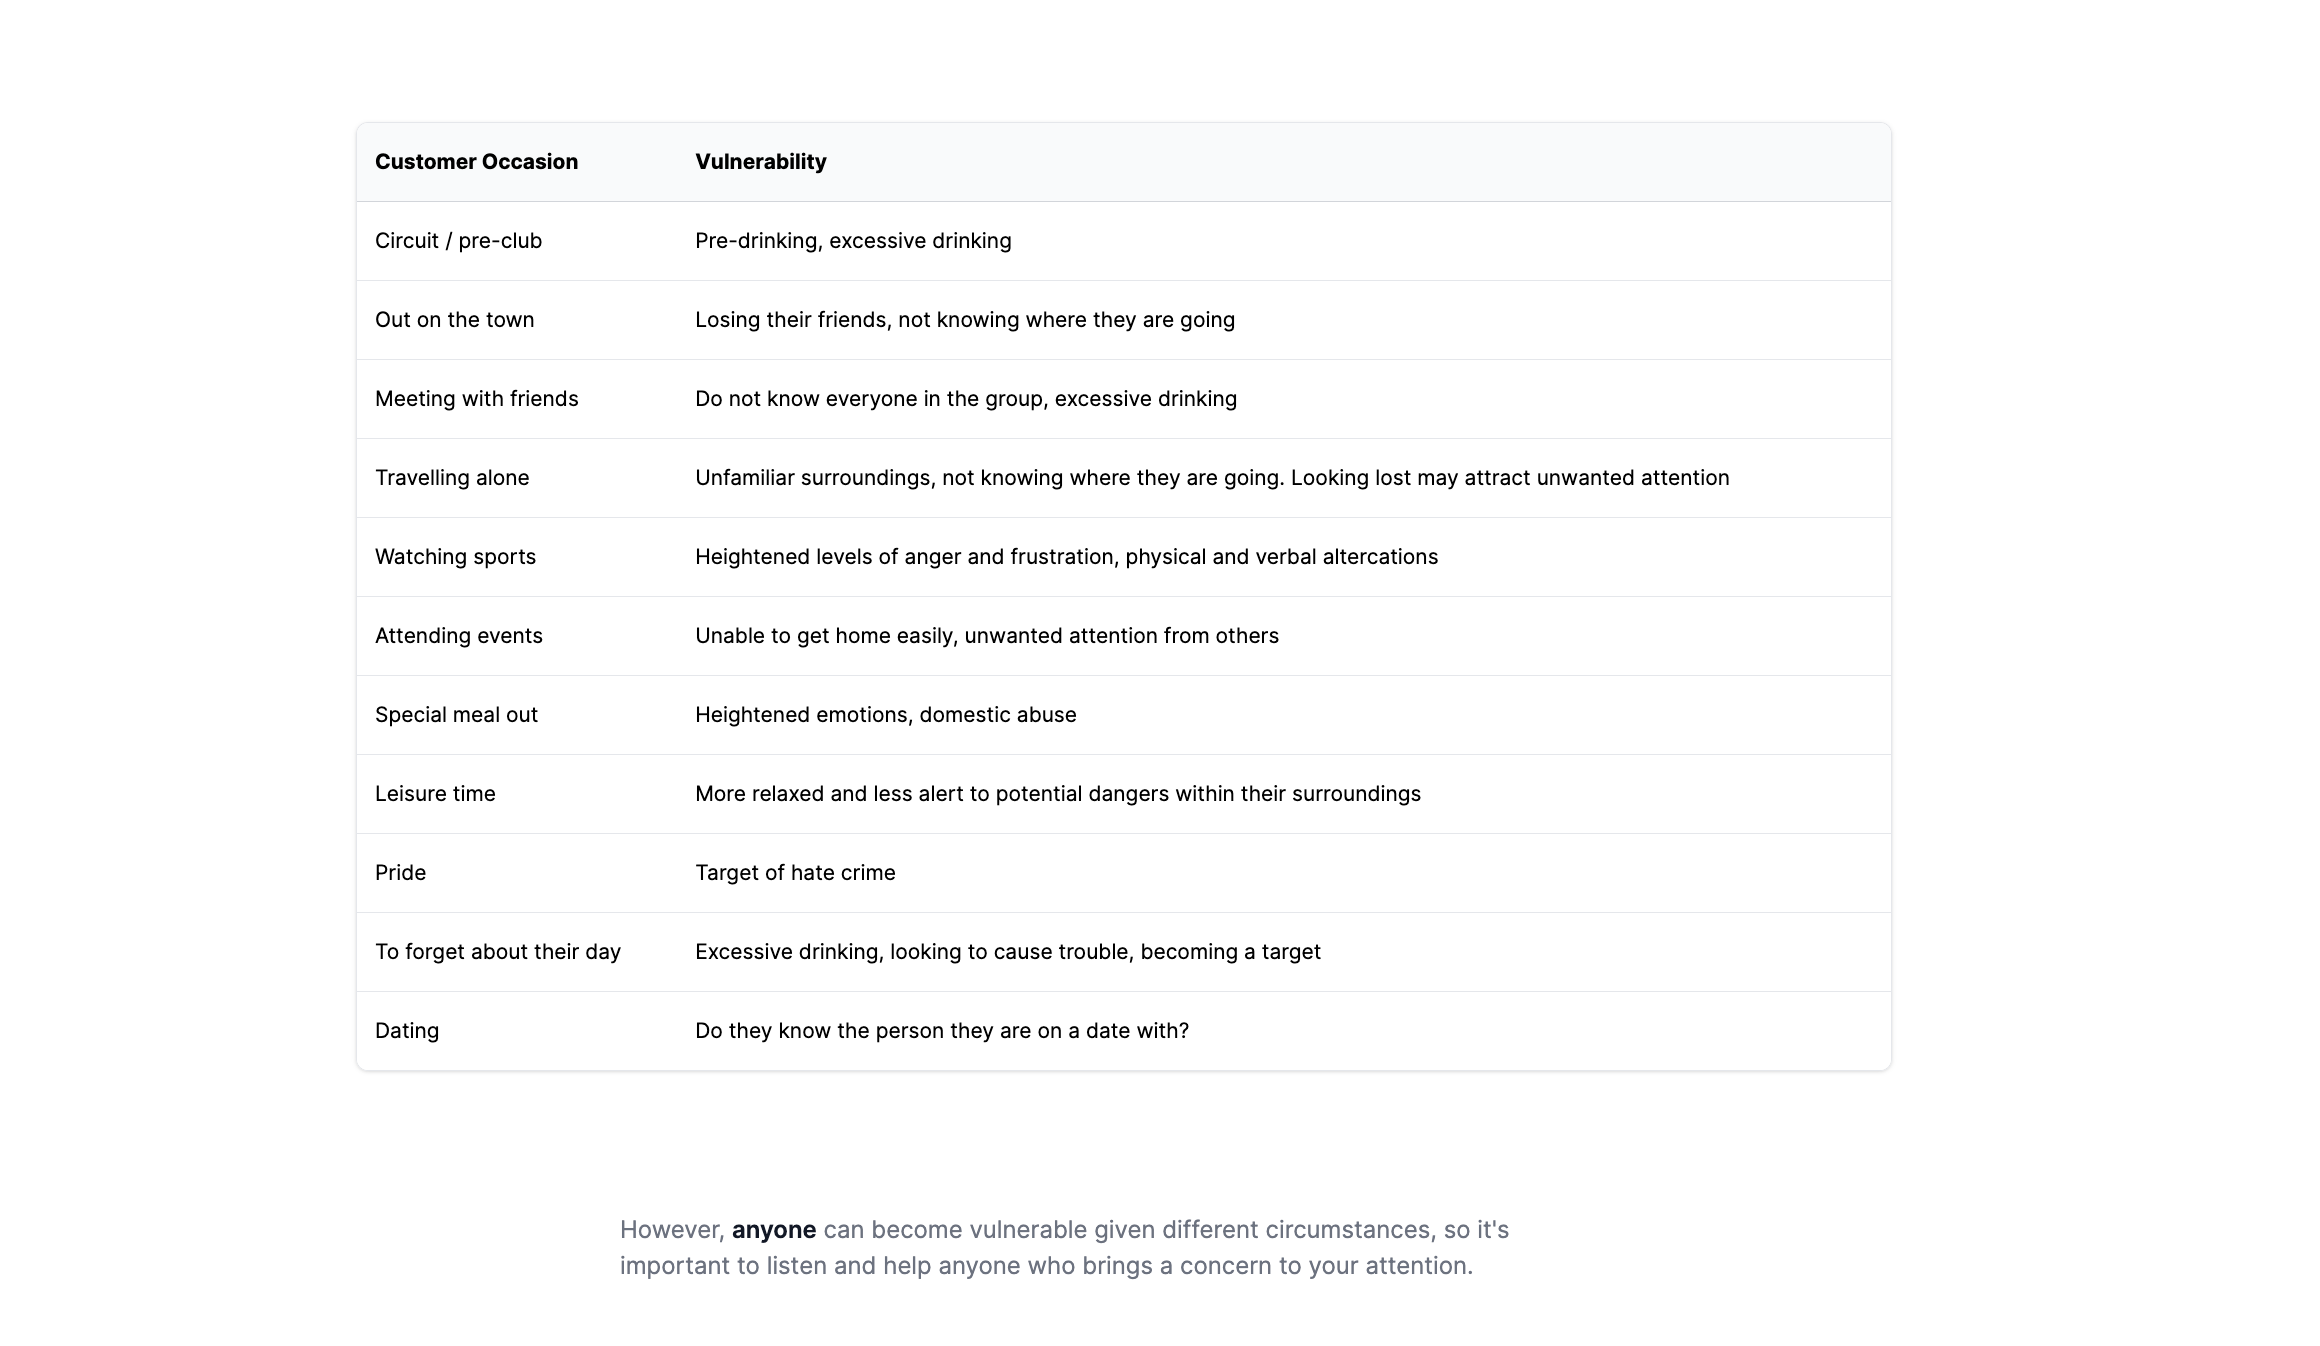This screenshot has height=1346, width=2320.
Task: Select the Pride occasion cell
Action: point(400,873)
